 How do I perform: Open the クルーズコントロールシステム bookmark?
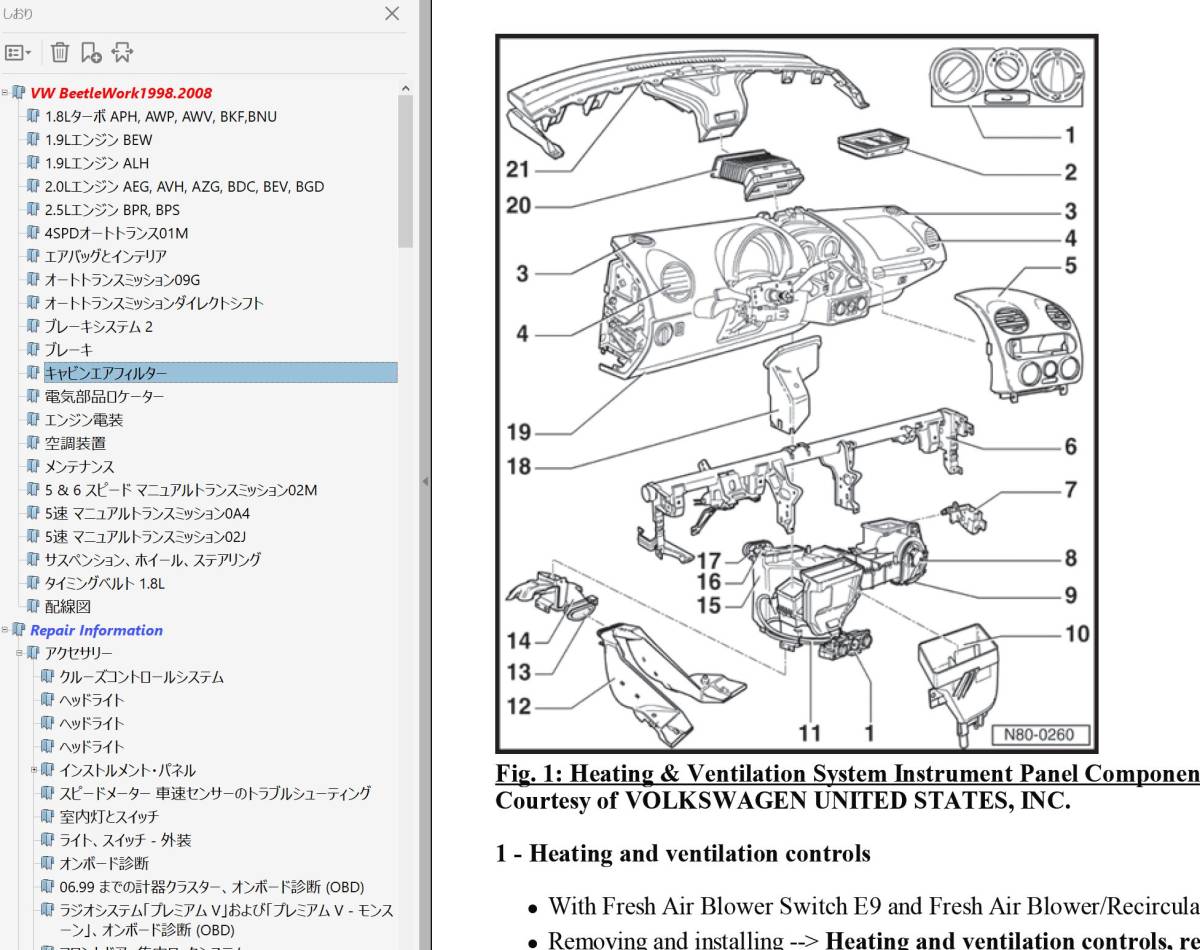point(141,677)
